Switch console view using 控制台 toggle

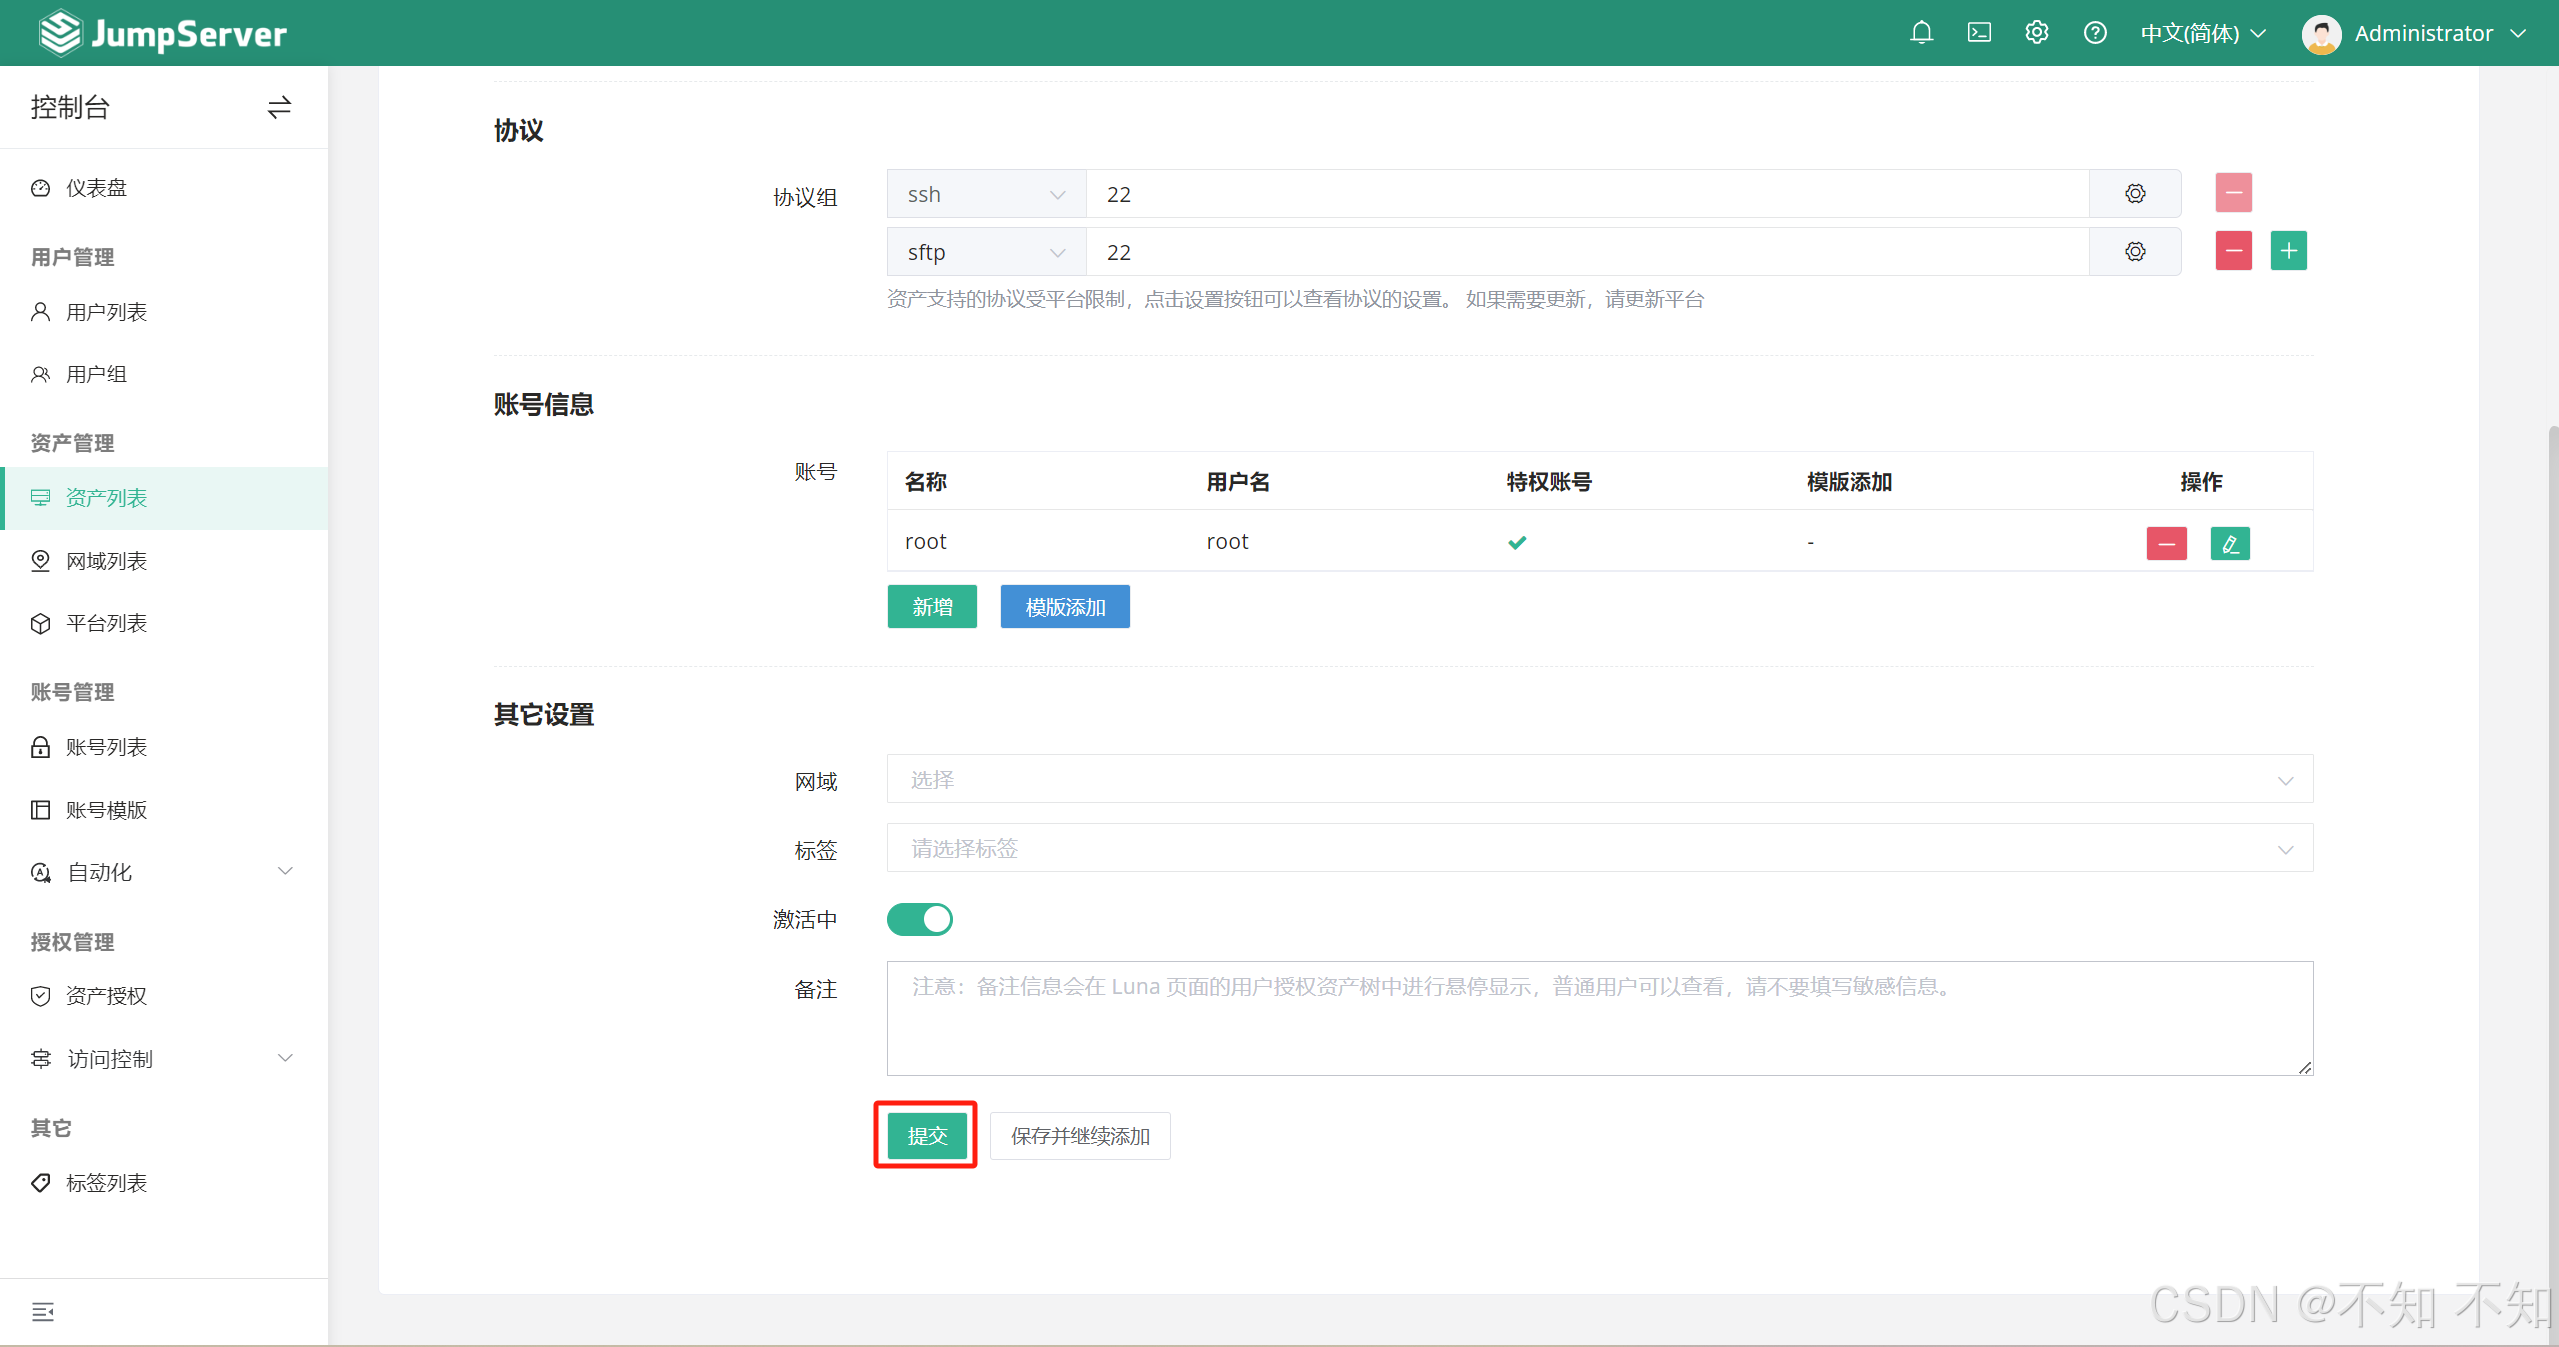(x=279, y=107)
